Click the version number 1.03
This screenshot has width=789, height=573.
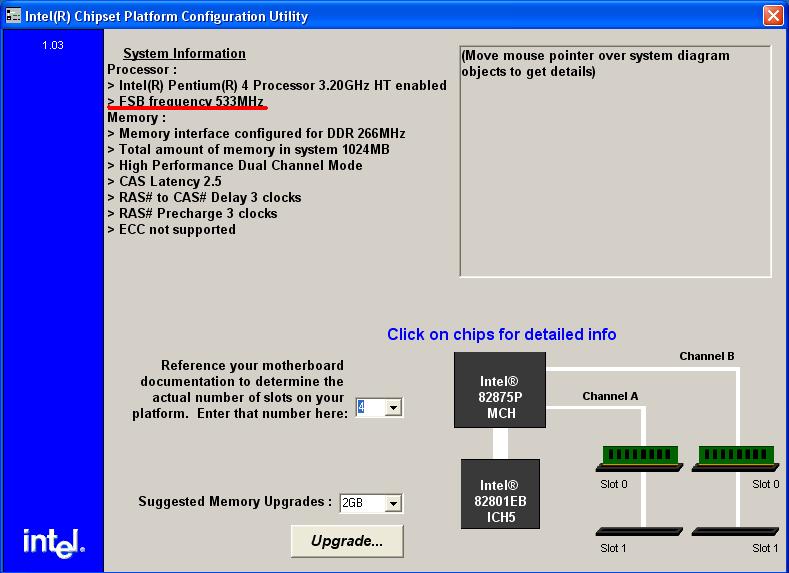coord(53,45)
